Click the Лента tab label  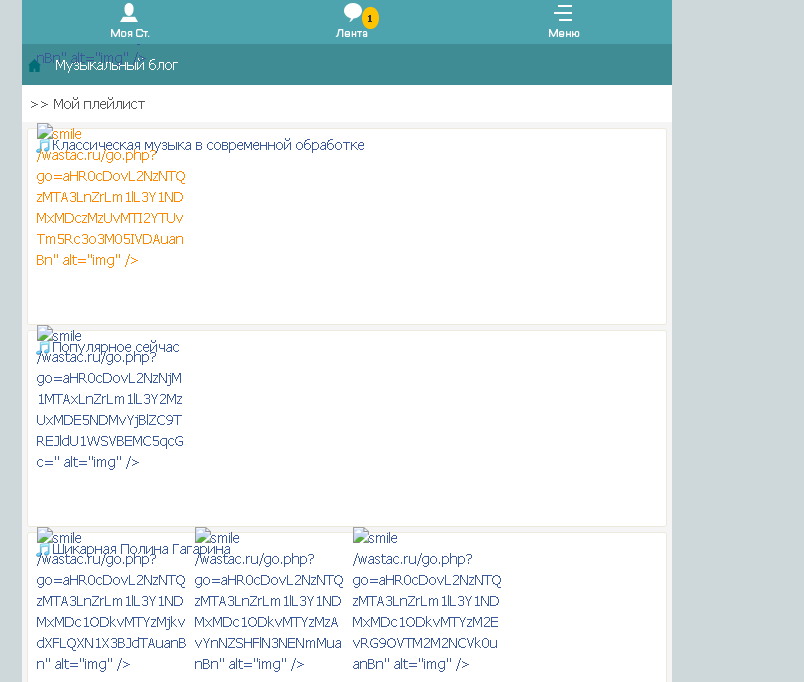(352, 33)
